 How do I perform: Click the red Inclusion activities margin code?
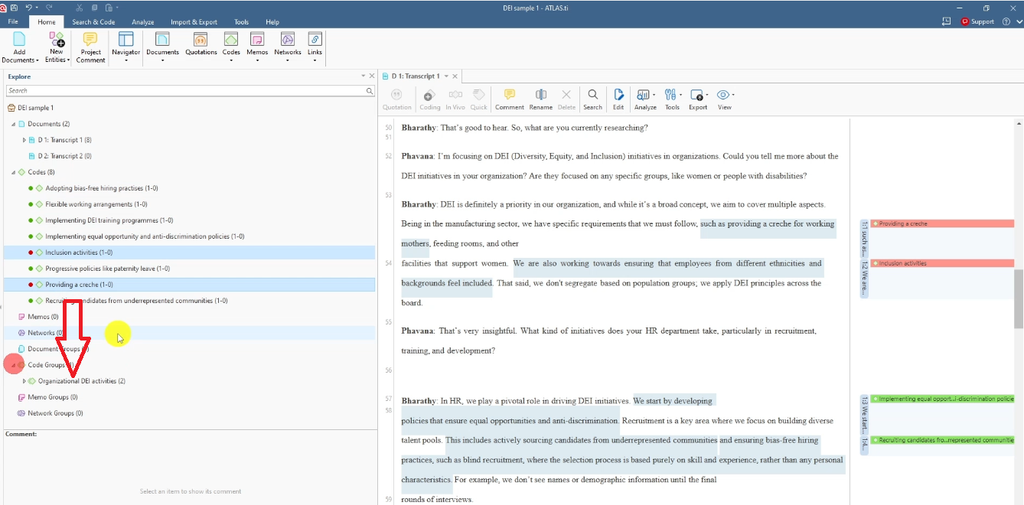tap(942, 263)
